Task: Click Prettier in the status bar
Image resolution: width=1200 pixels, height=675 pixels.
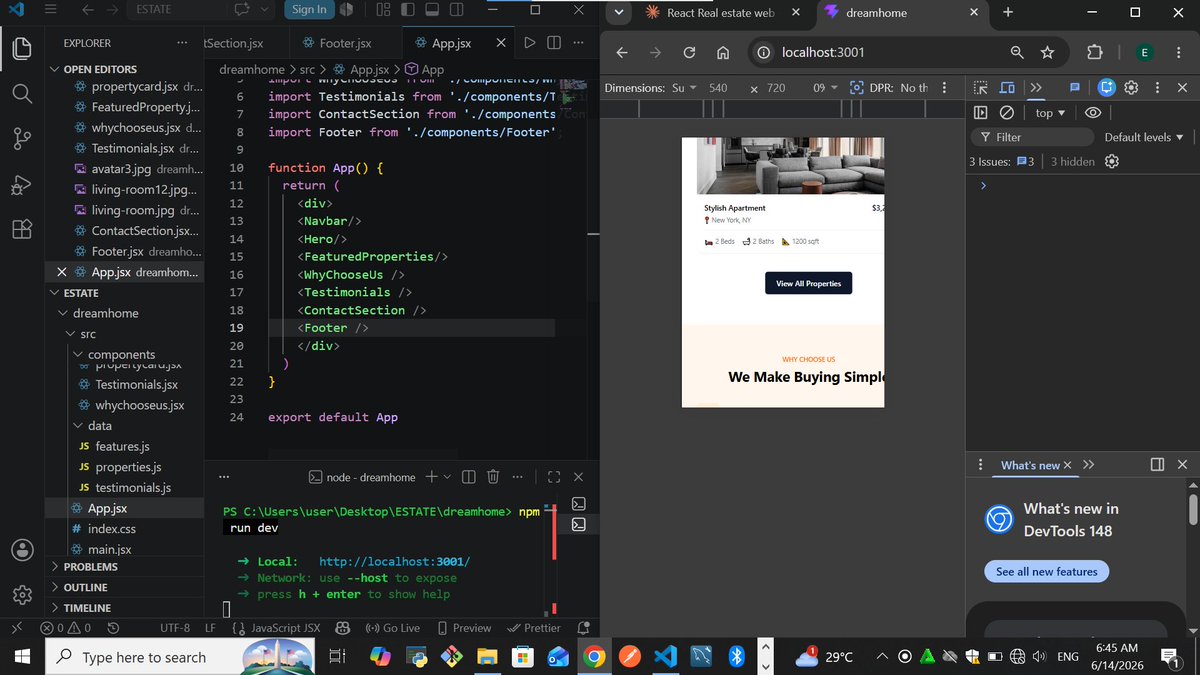Action: click(534, 628)
